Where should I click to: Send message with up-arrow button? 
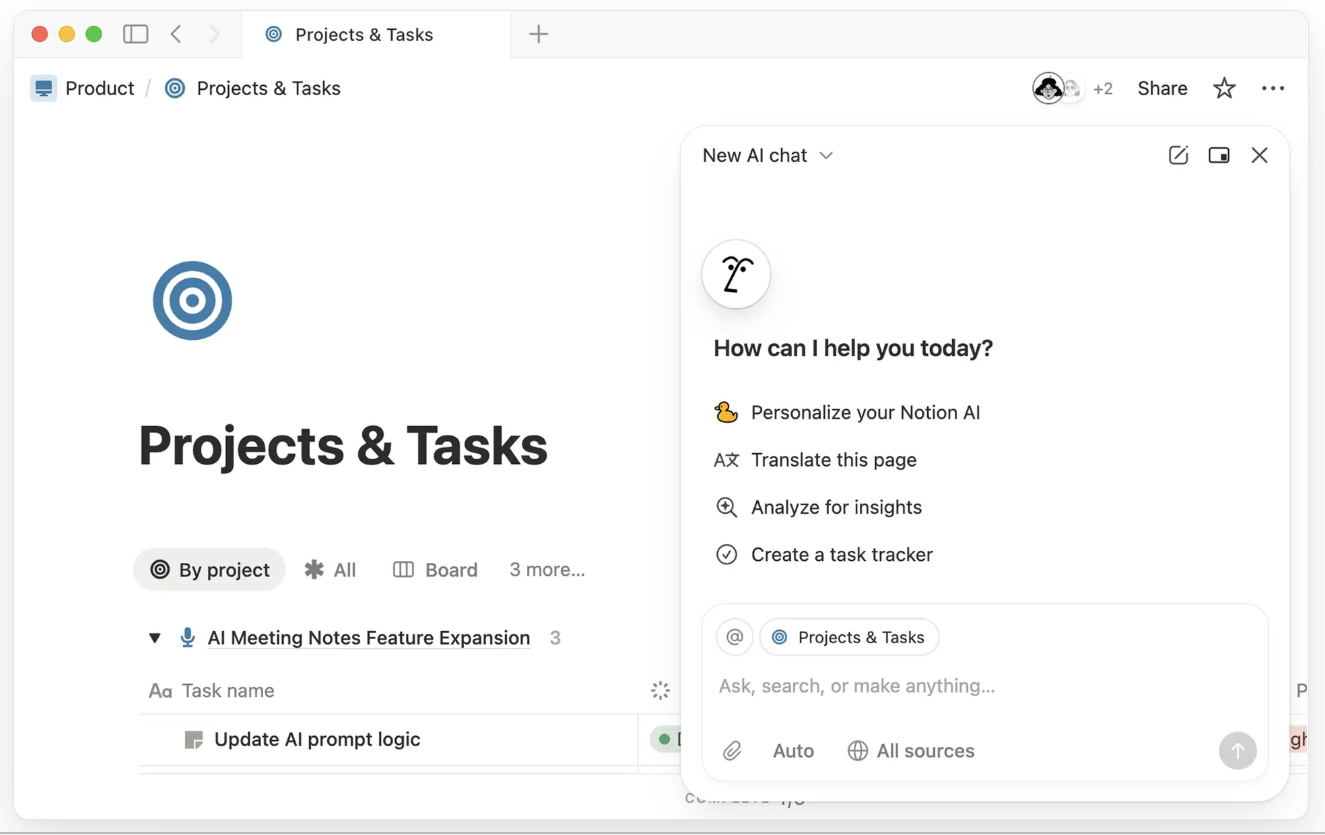coord(1237,750)
